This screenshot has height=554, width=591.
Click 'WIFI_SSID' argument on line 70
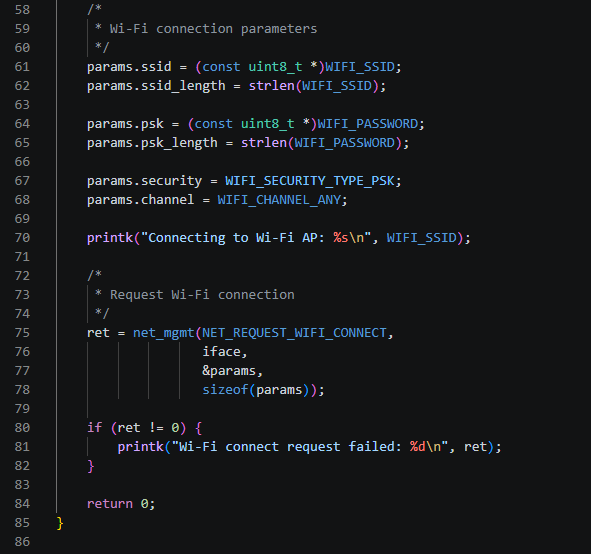click(x=421, y=238)
